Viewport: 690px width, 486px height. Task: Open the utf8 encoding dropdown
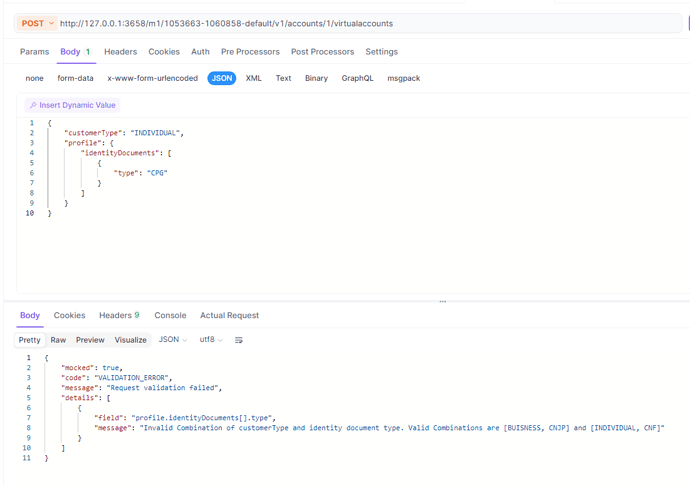211,340
